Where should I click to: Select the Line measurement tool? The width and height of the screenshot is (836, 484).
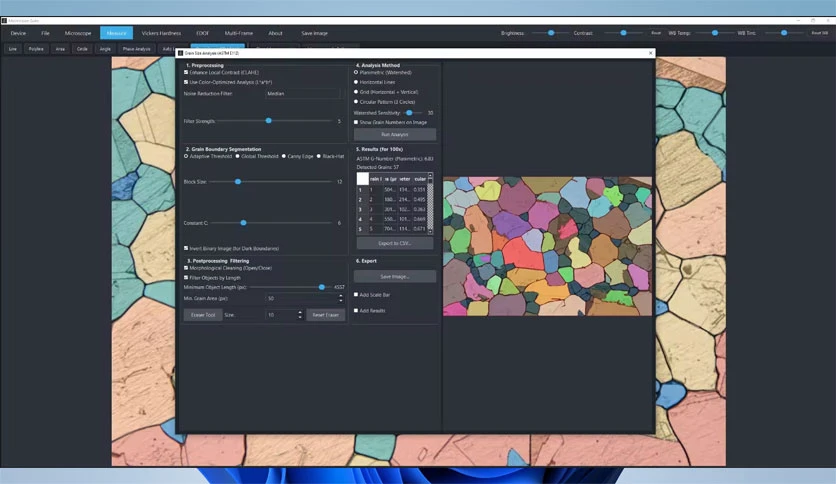(x=13, y=49)
